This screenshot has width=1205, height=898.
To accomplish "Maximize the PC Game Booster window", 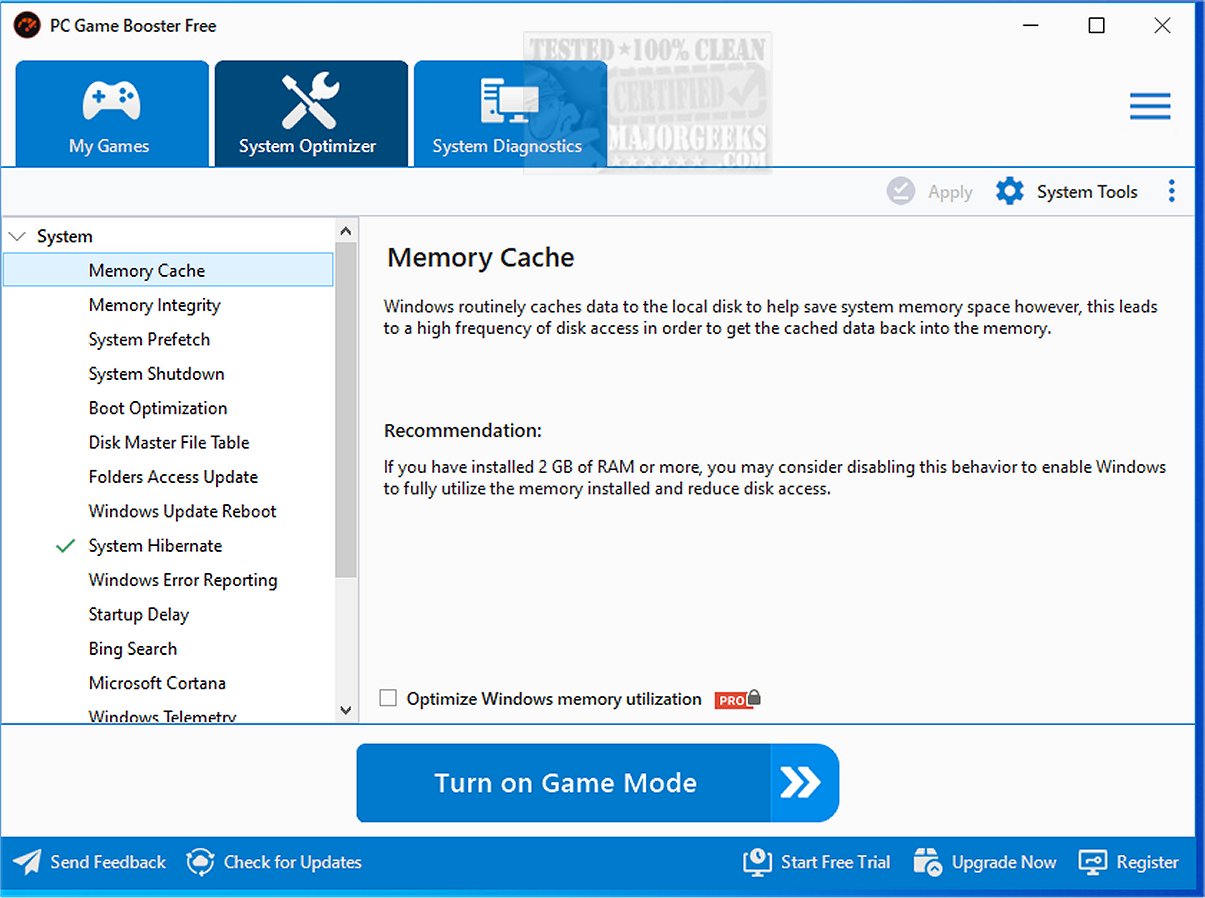I will click(x=1096, y=26).
